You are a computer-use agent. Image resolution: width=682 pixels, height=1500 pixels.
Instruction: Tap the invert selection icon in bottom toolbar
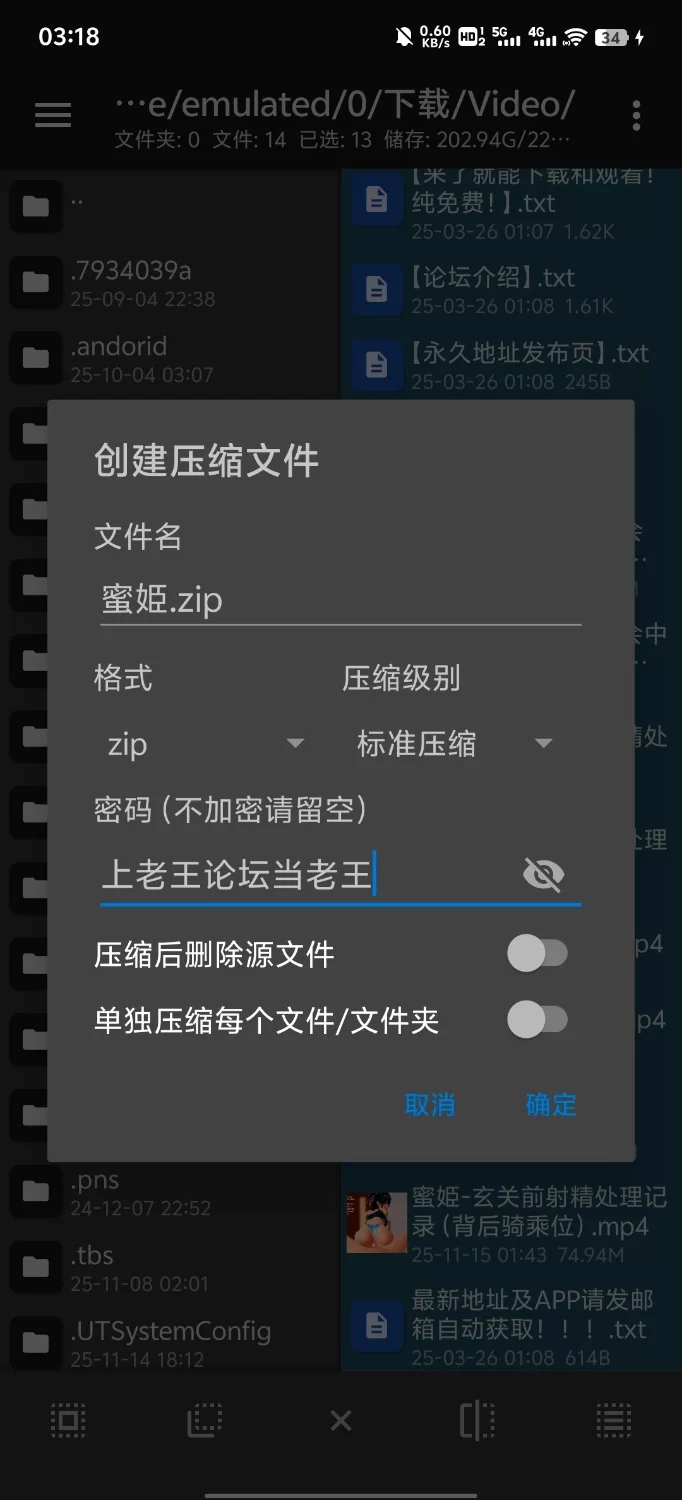pyautogui.click(x=204, y=1420)
